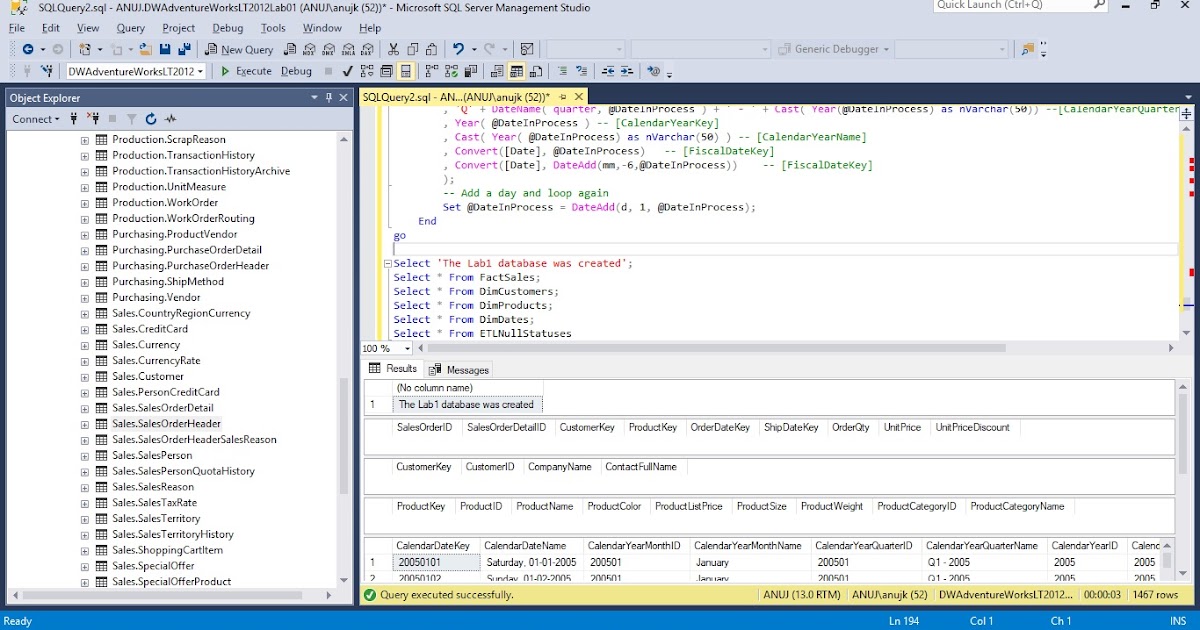Expand the Sales.Customer tree node

pyautogui.click(x=84, y=376)
